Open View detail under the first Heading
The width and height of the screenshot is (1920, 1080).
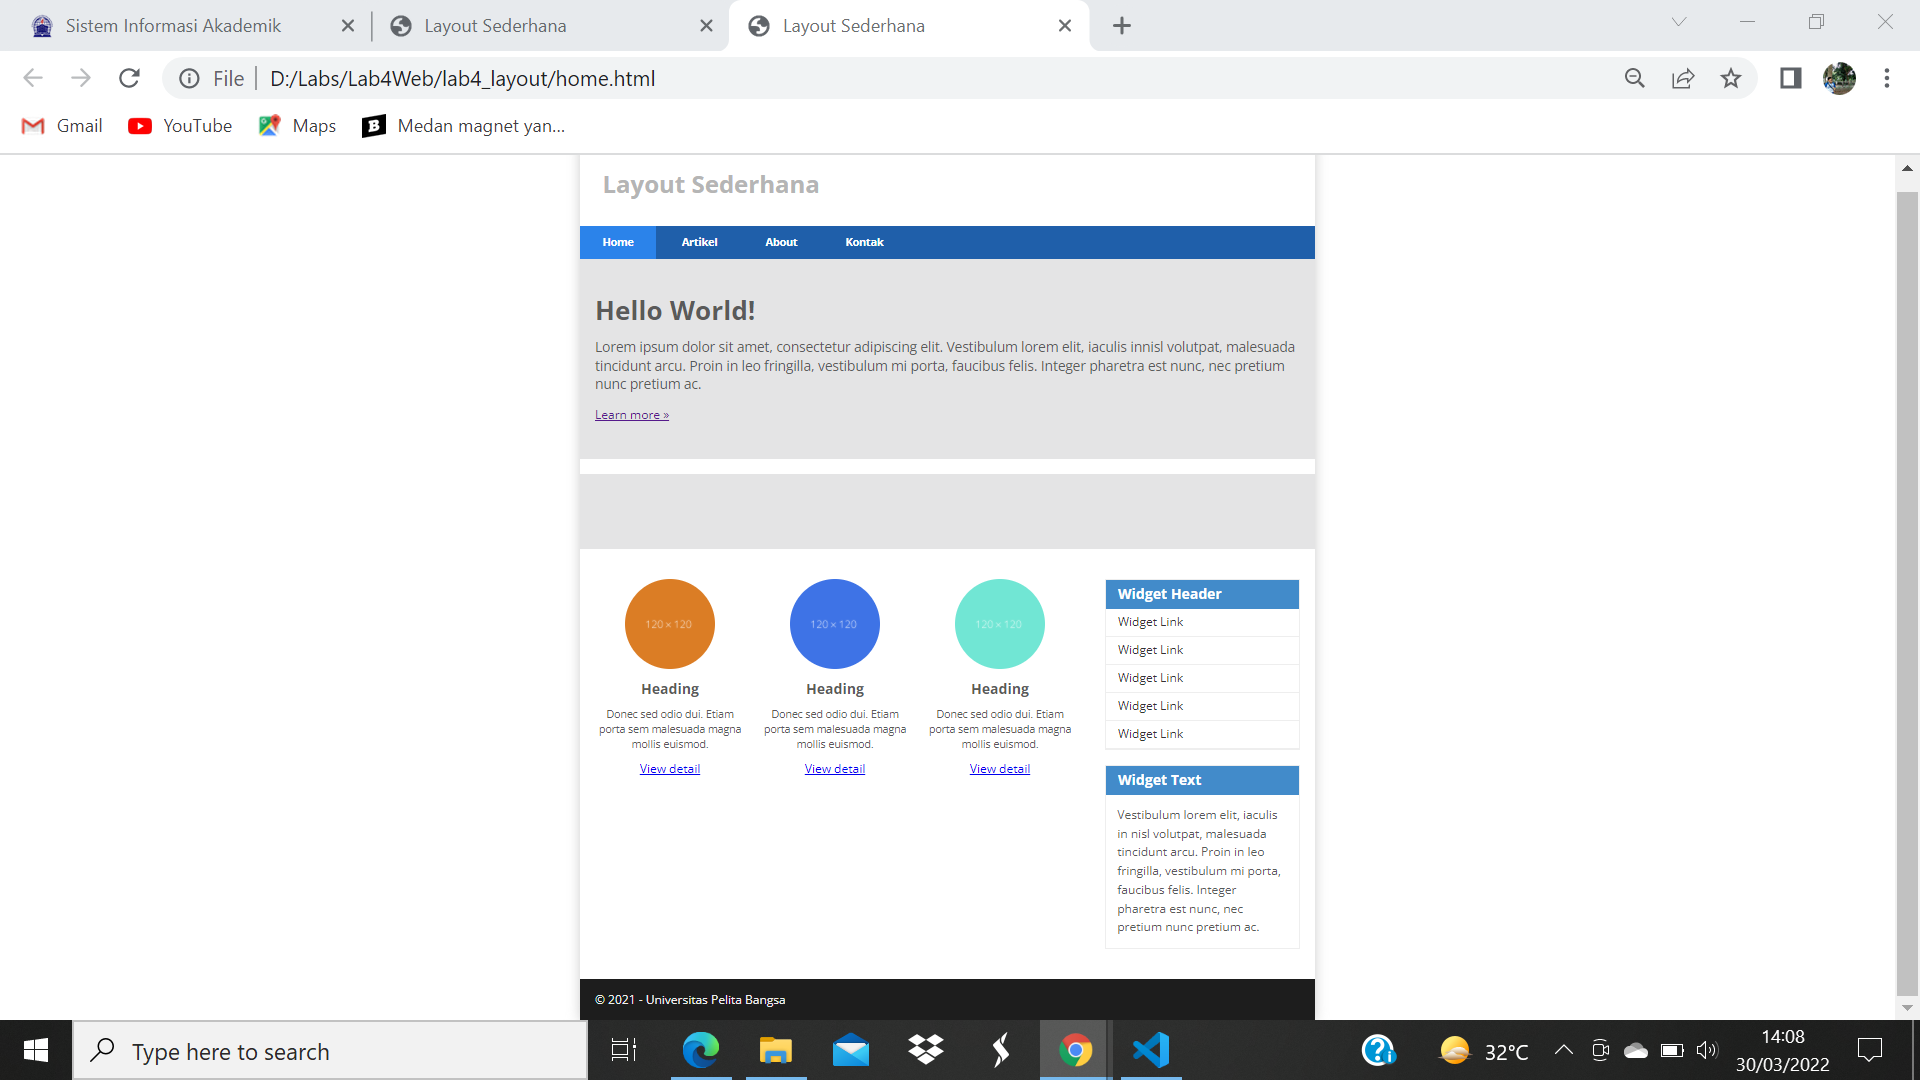coord(669,768)
